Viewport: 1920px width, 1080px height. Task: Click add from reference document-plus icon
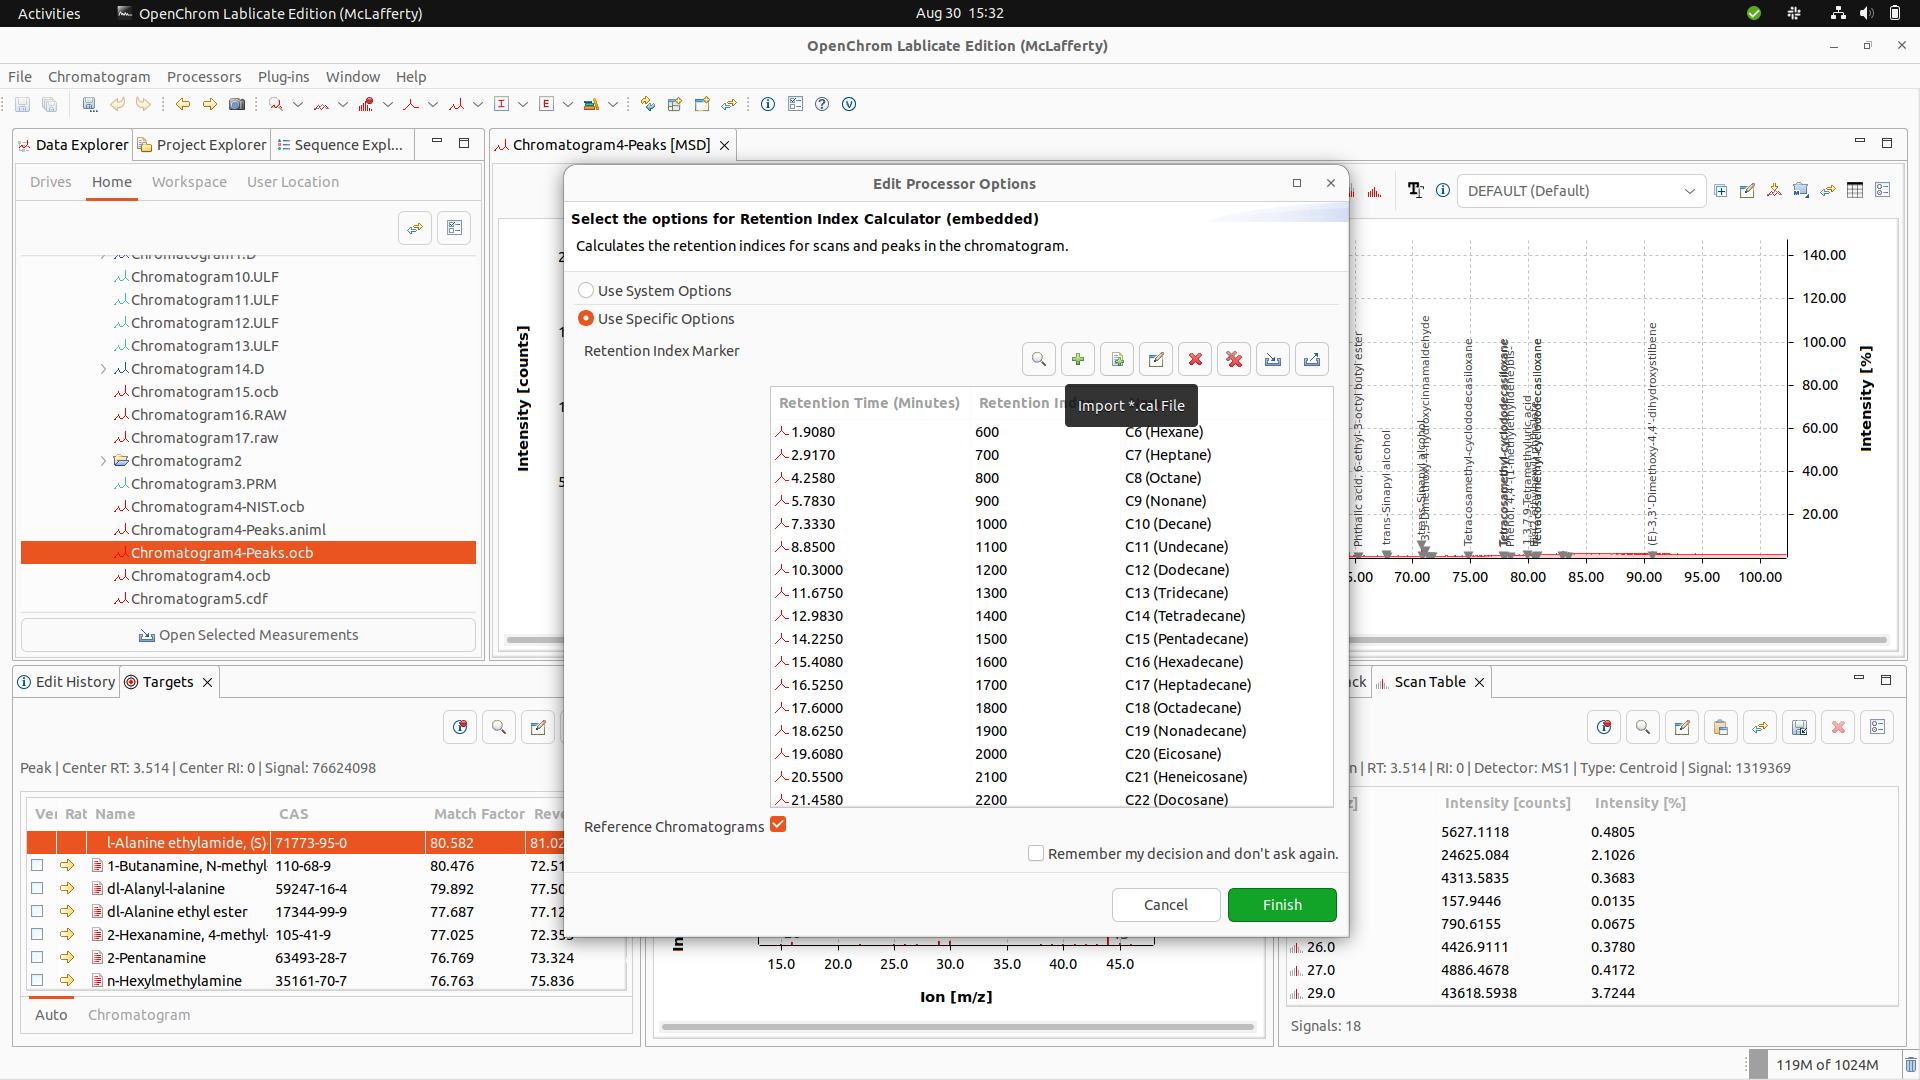(1117, 359)
